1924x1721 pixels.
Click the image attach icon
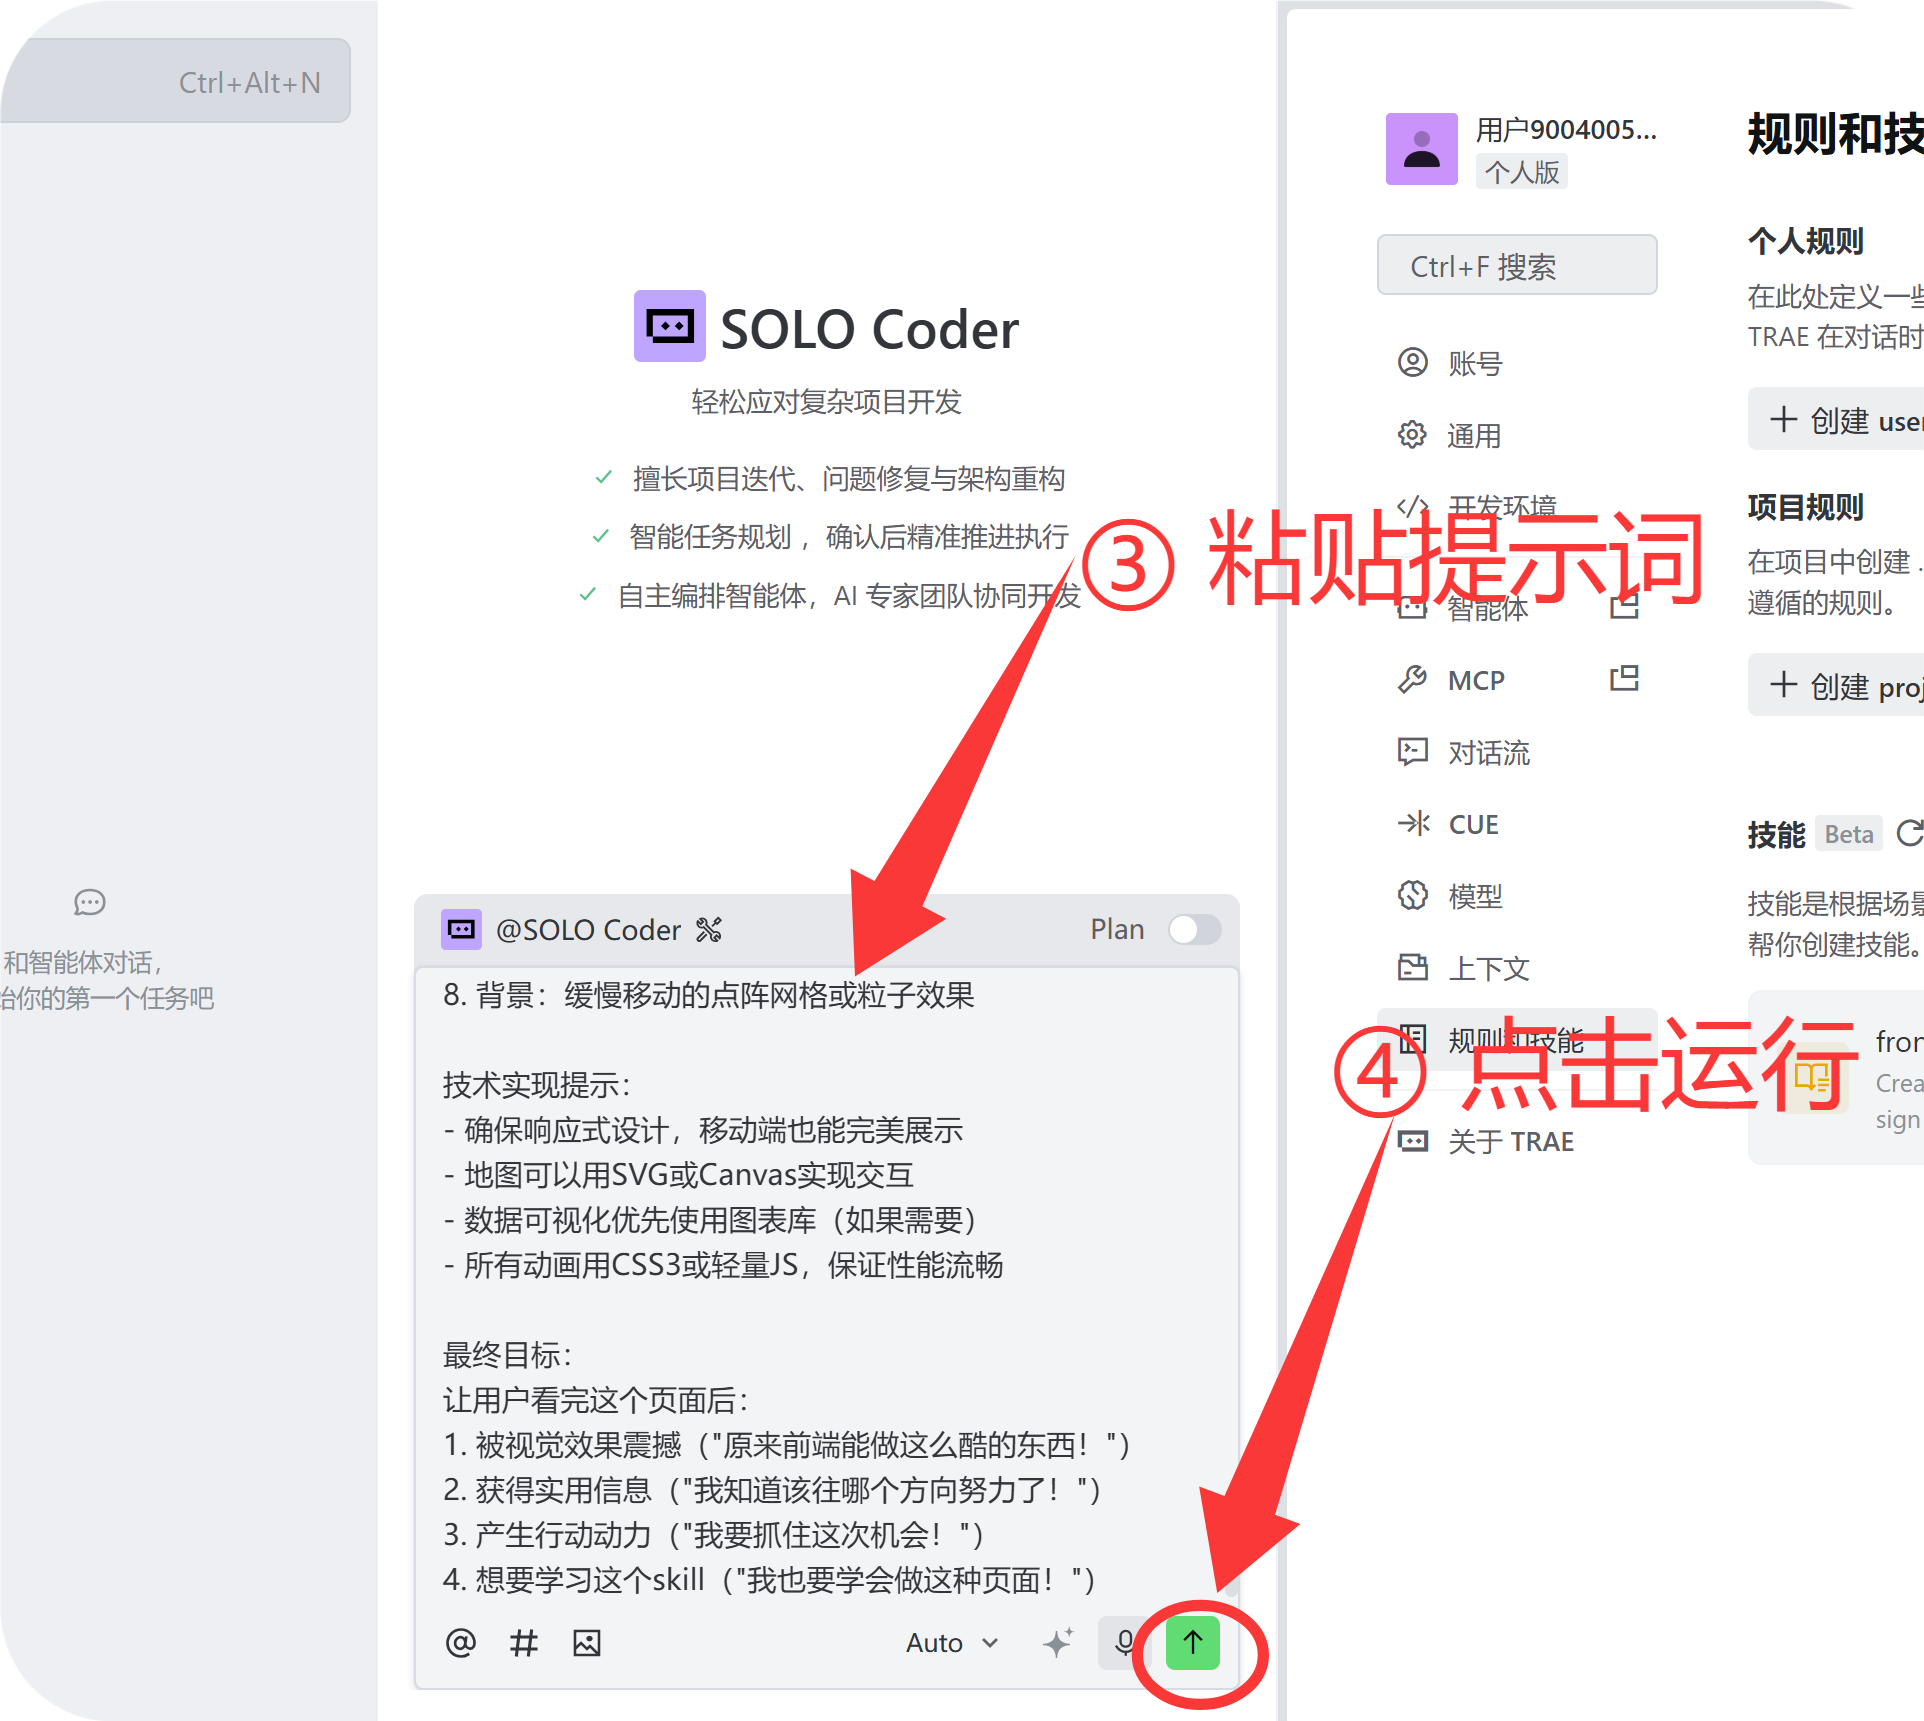click(x=587, y=1642)
